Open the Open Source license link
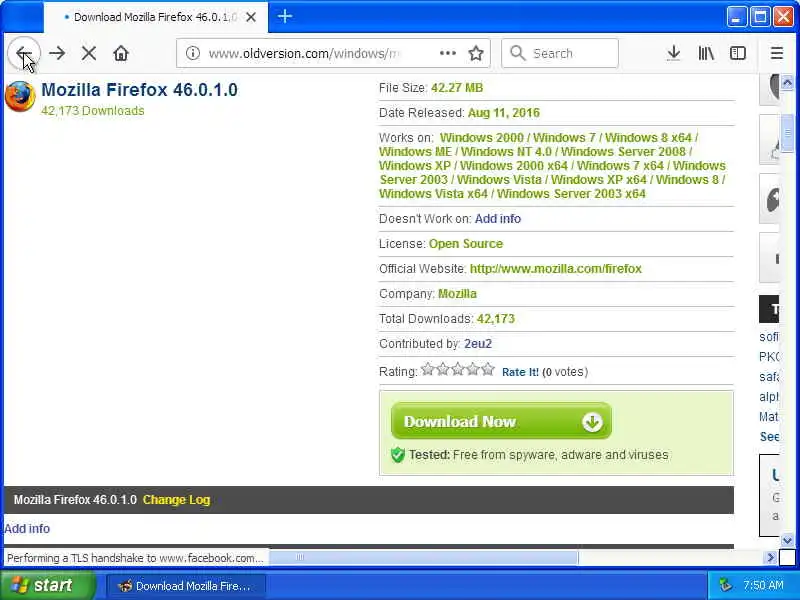 (466, 244)
